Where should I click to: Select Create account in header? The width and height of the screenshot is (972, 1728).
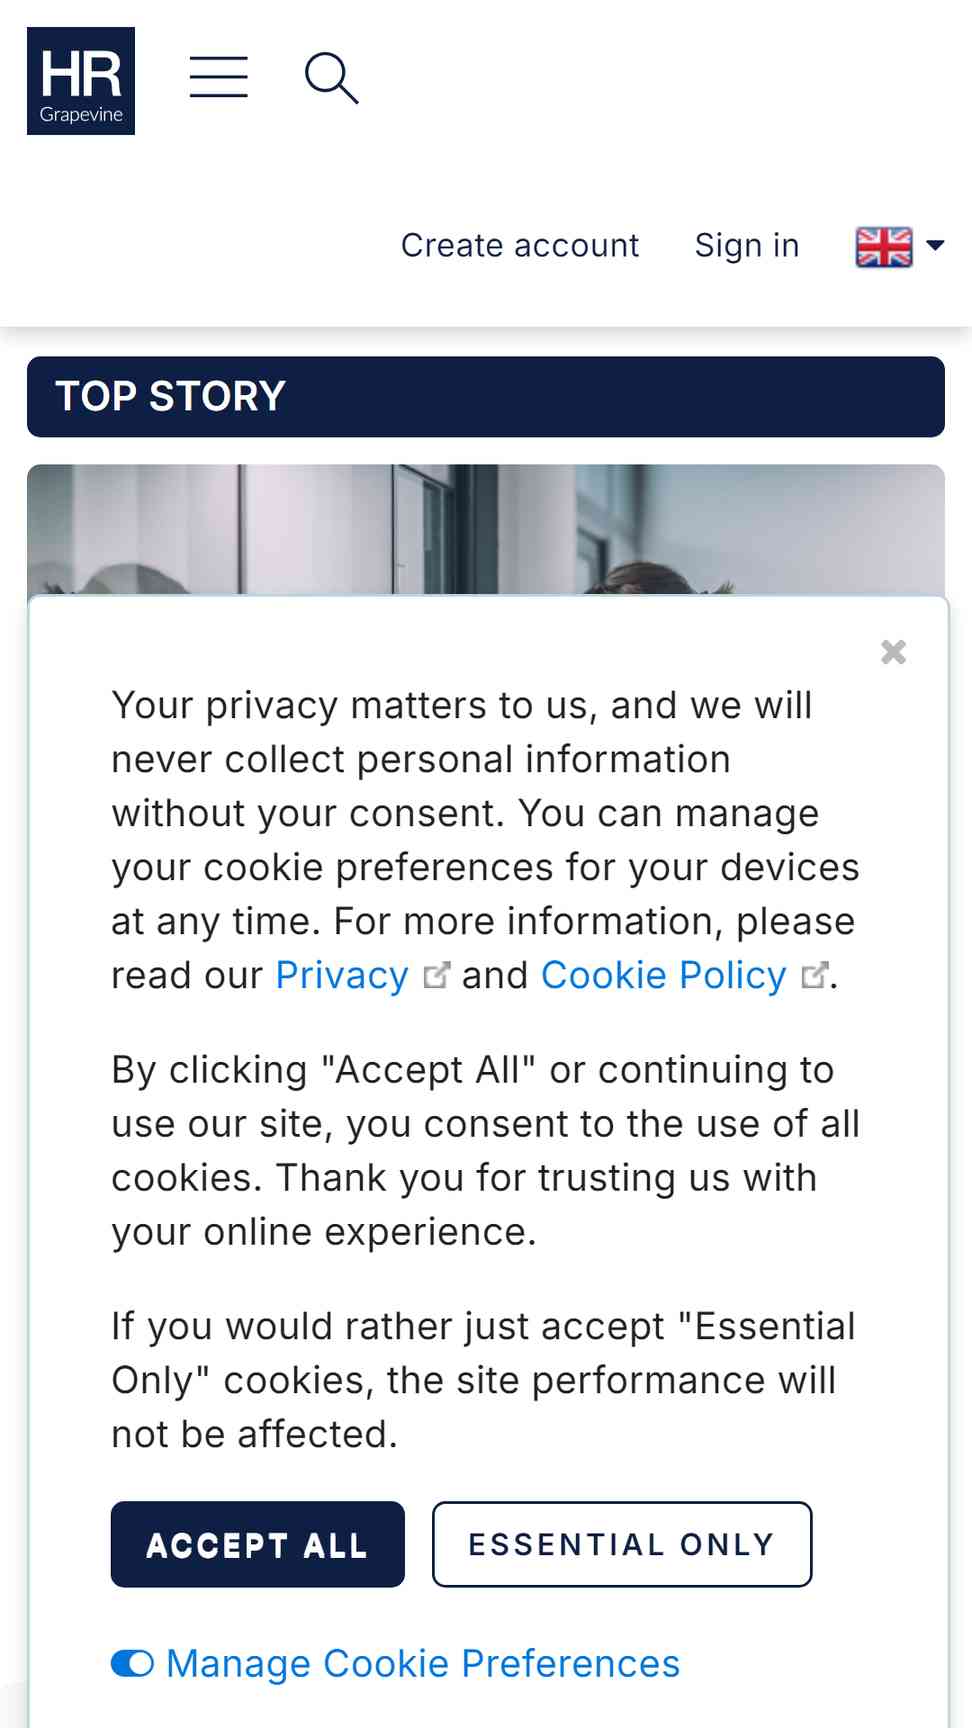(520, 245)
